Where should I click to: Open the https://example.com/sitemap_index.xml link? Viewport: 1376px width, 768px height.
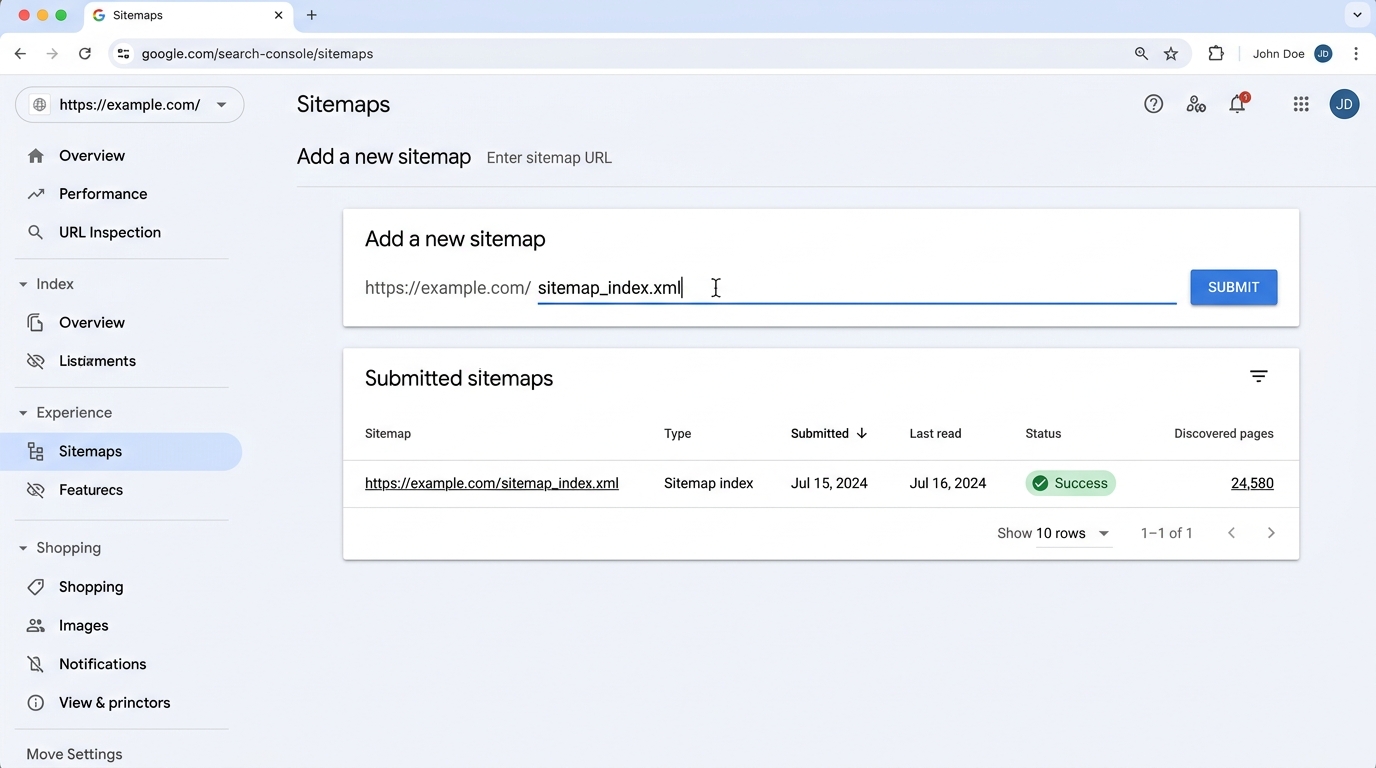(492, 483)
